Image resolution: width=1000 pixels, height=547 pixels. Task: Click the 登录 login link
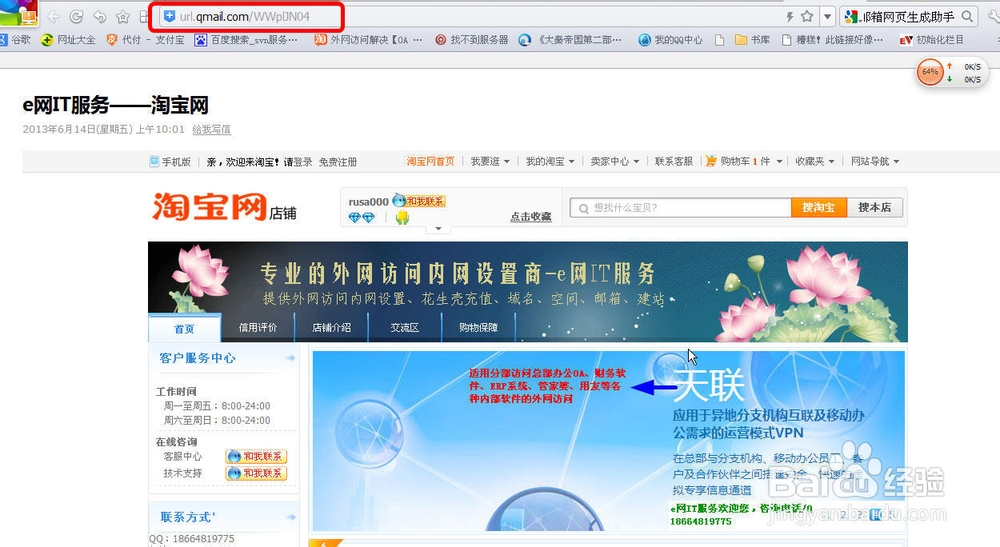(x=303, y=162)
